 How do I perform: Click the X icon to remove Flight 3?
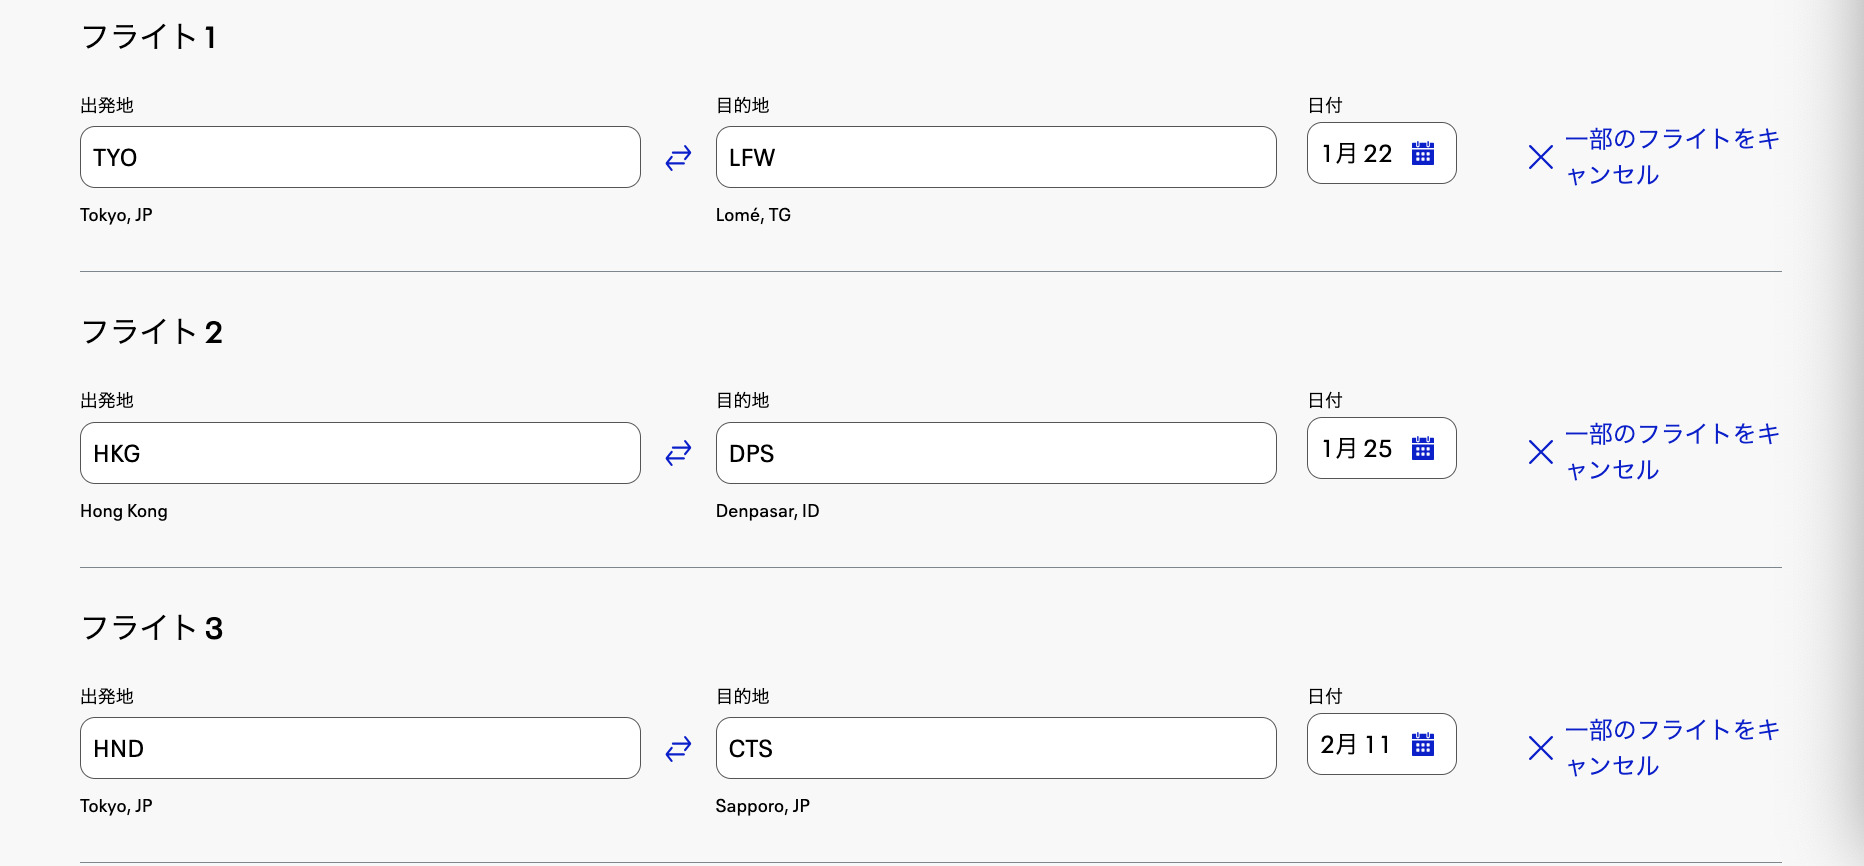click(x=1540, y=748)
